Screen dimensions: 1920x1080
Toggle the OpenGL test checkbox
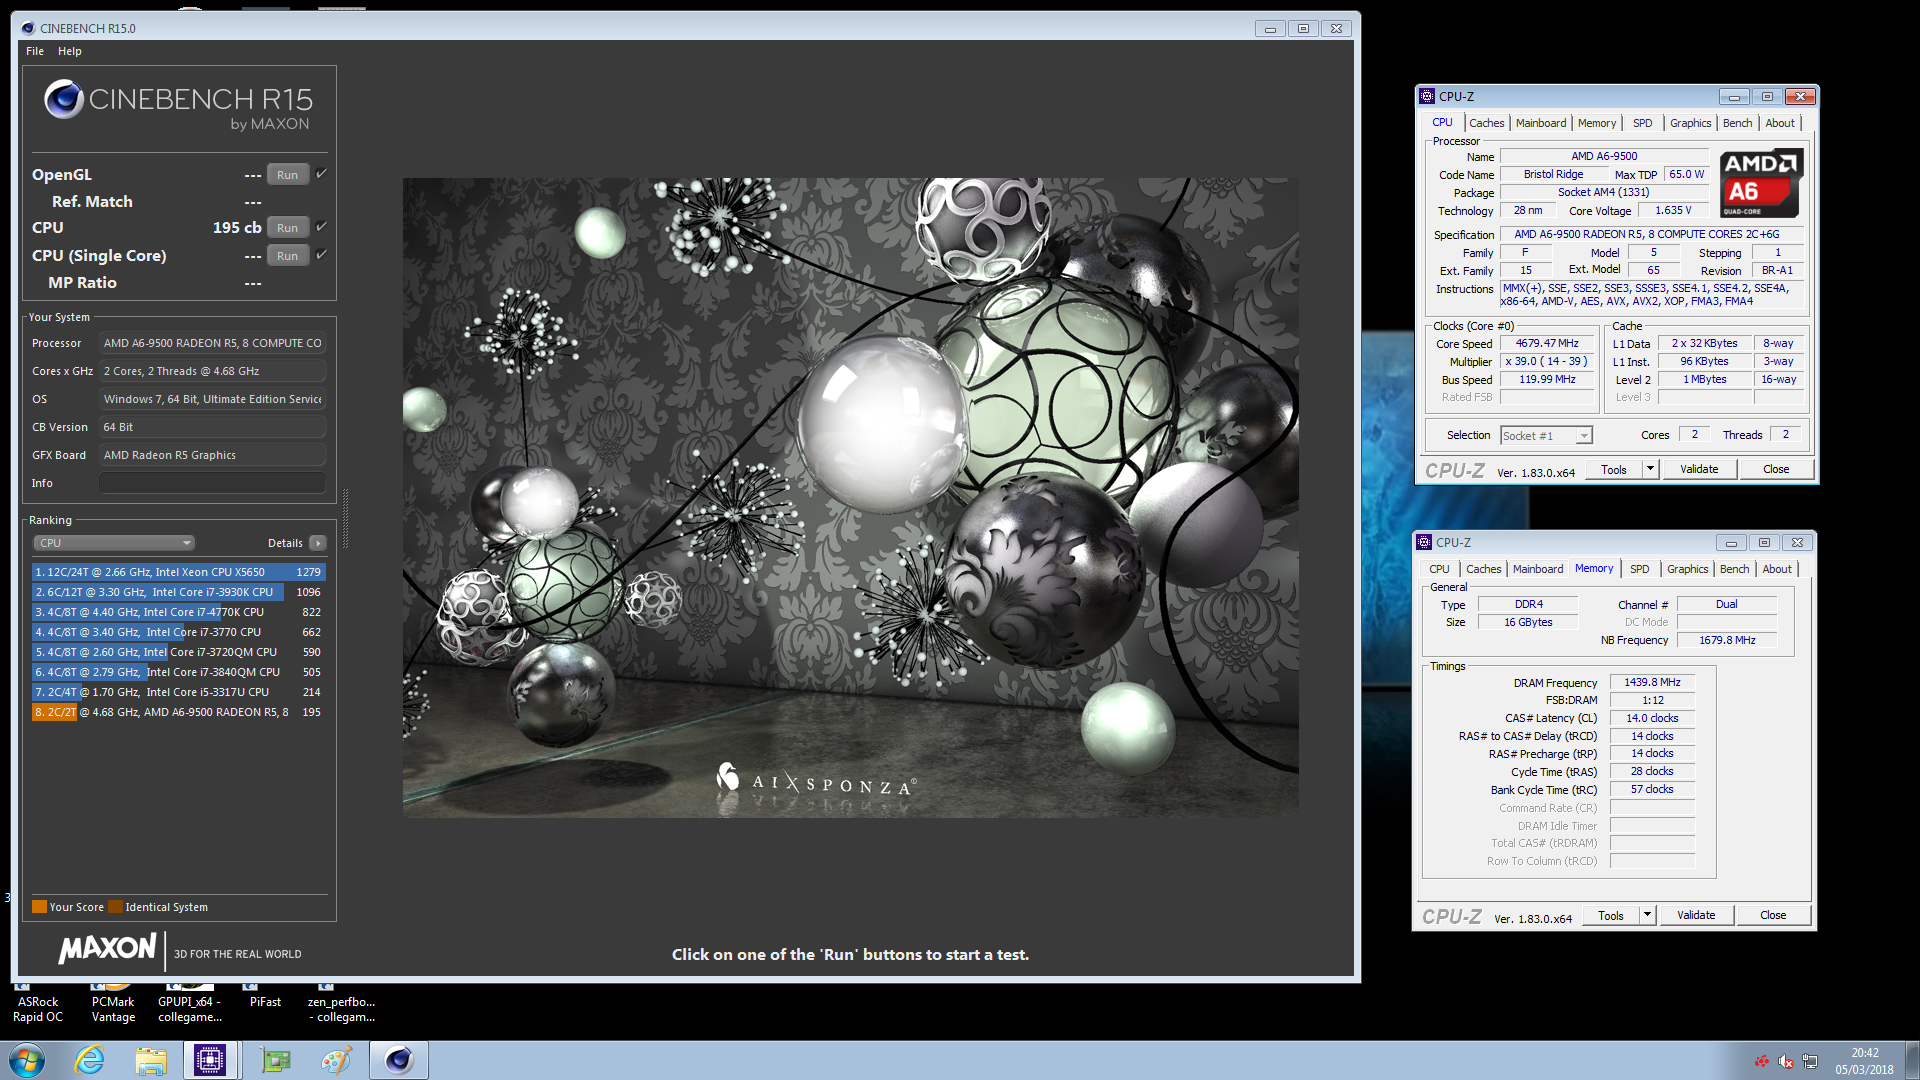(321, 174)
